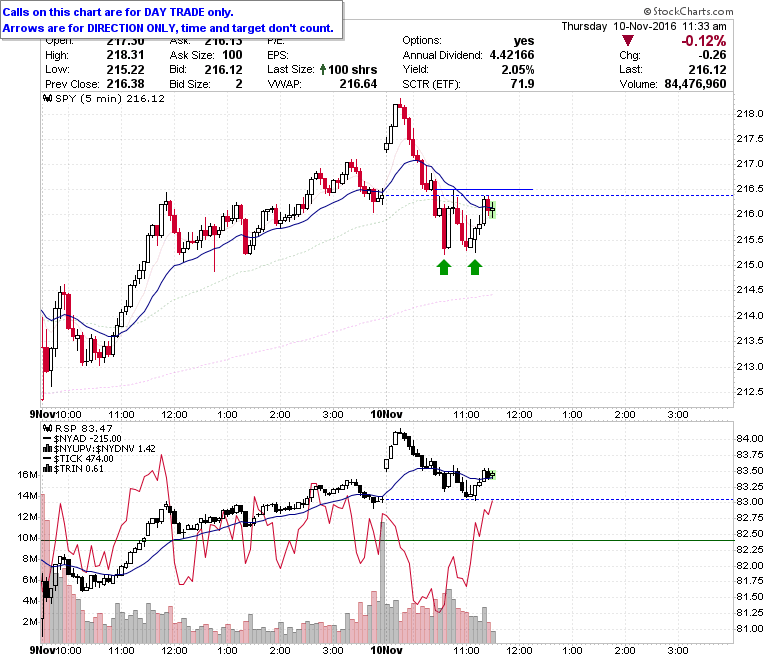This screenshot has width=780, height=659.
Task: Click the bar icon beside $TRIN 0.61
Action: tap(48, 469)
